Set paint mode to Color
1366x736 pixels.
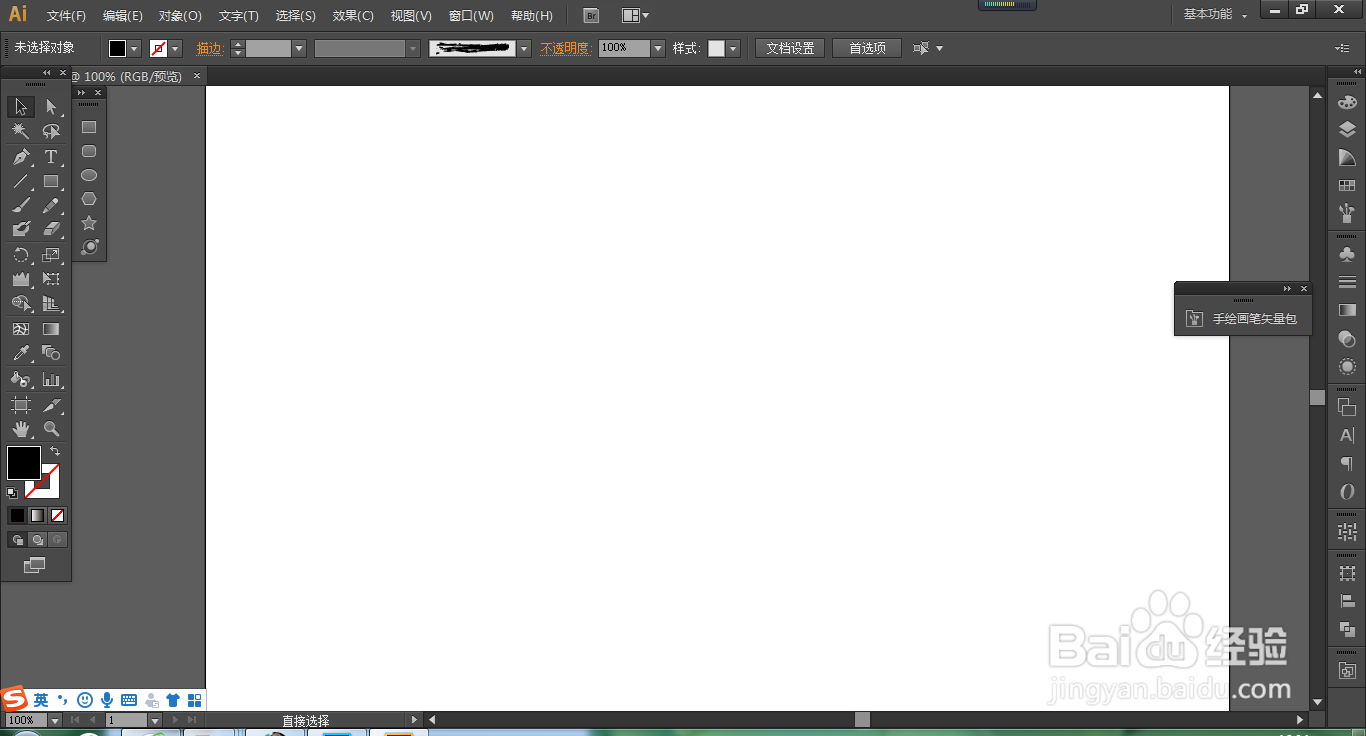coord(17,515)
